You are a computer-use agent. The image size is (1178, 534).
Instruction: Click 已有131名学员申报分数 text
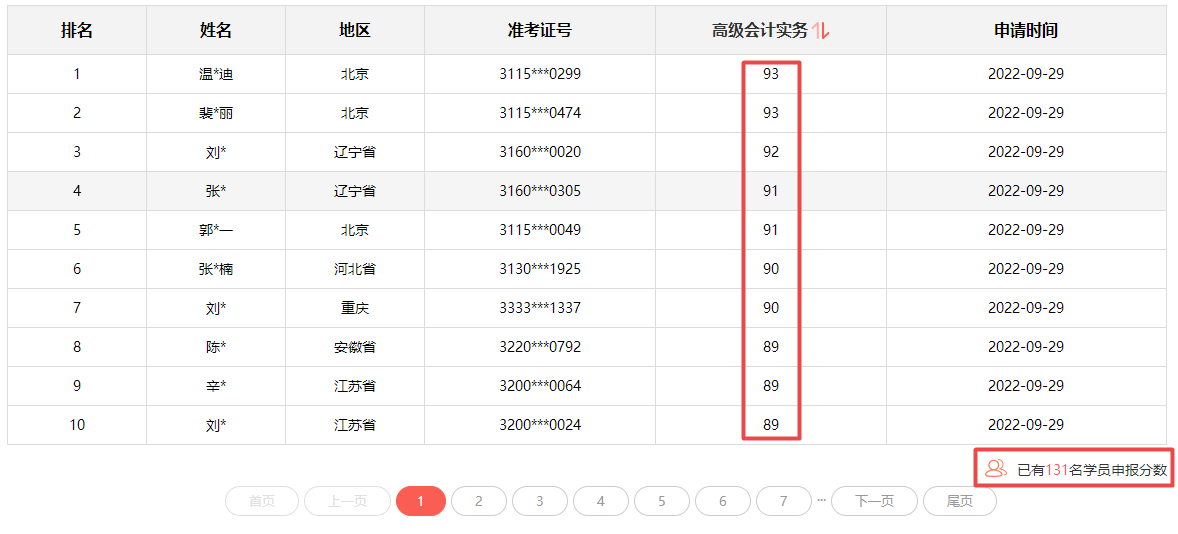pyautogui.click(x=1092, y=470)
